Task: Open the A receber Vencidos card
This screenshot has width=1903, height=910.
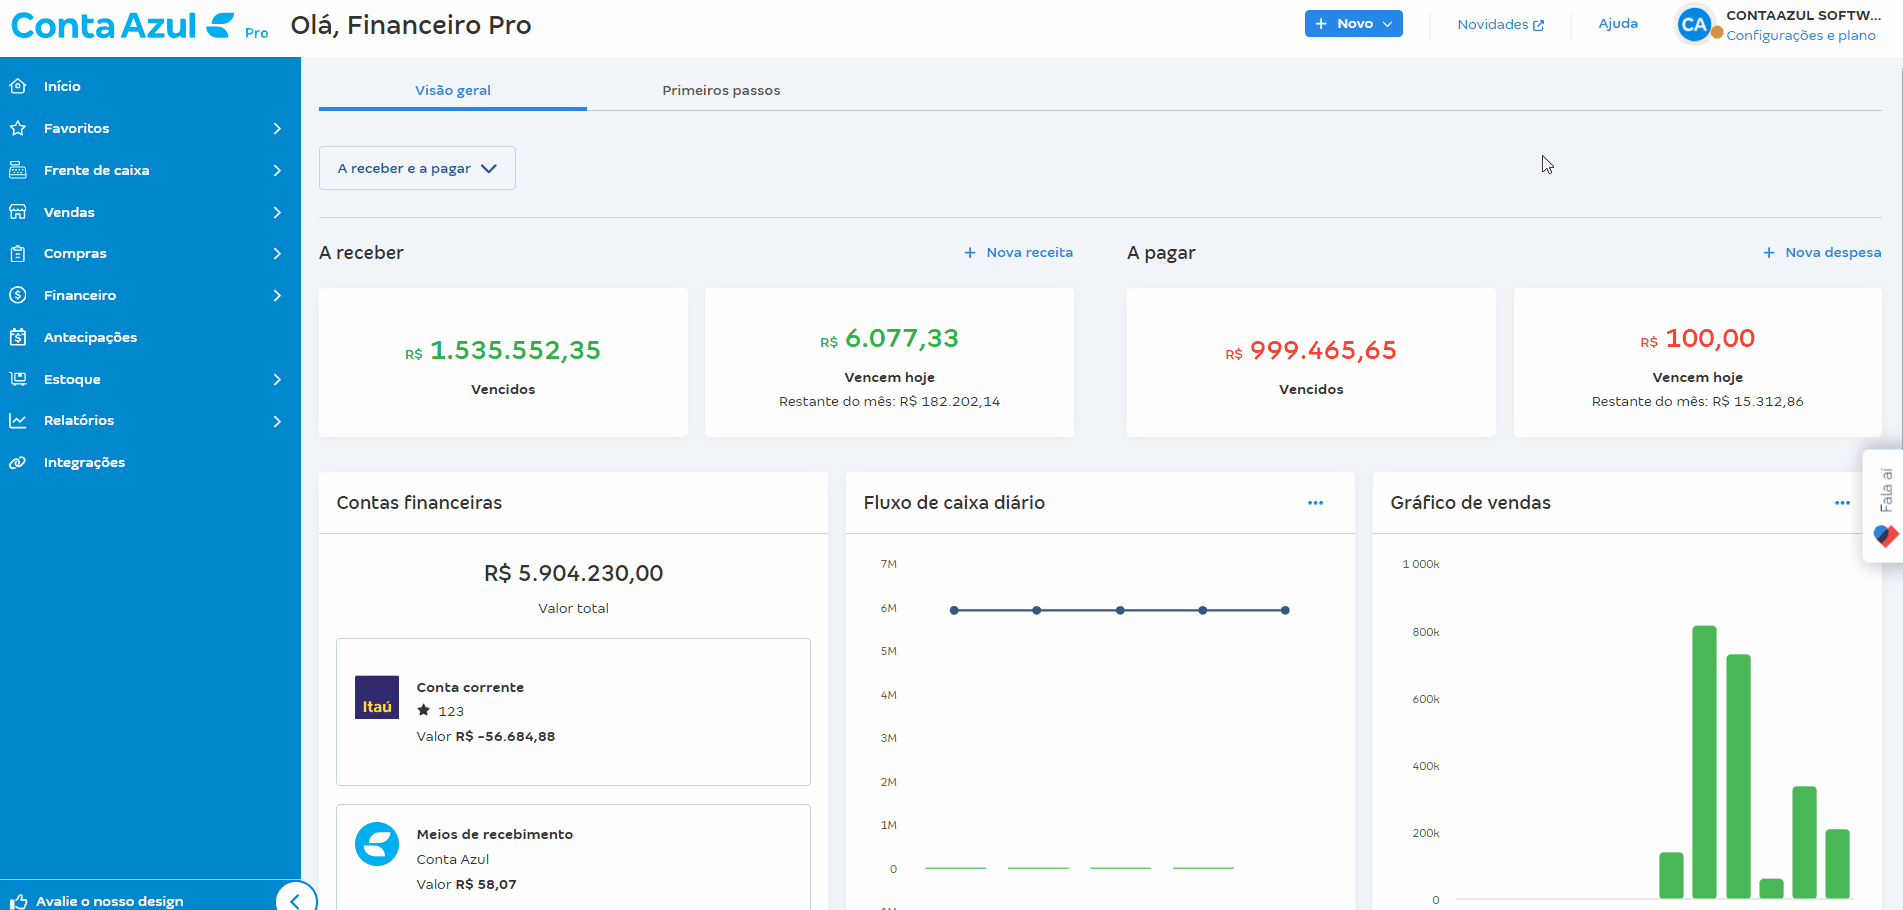Action: coord(503,362)
